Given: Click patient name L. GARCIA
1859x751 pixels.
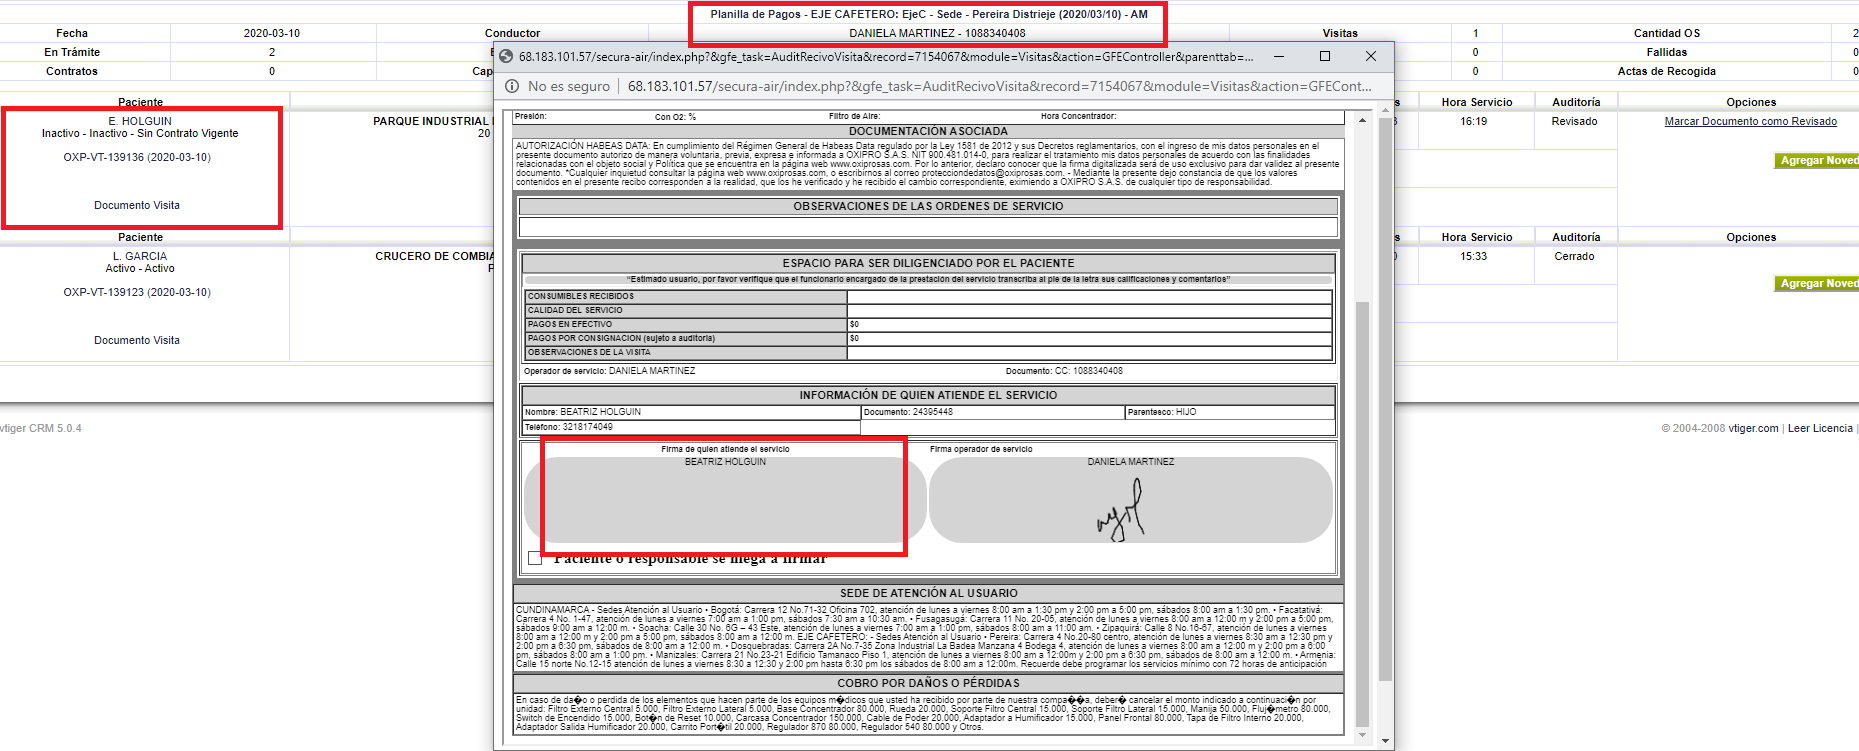Looking at the screenshot, I should 140,256.
